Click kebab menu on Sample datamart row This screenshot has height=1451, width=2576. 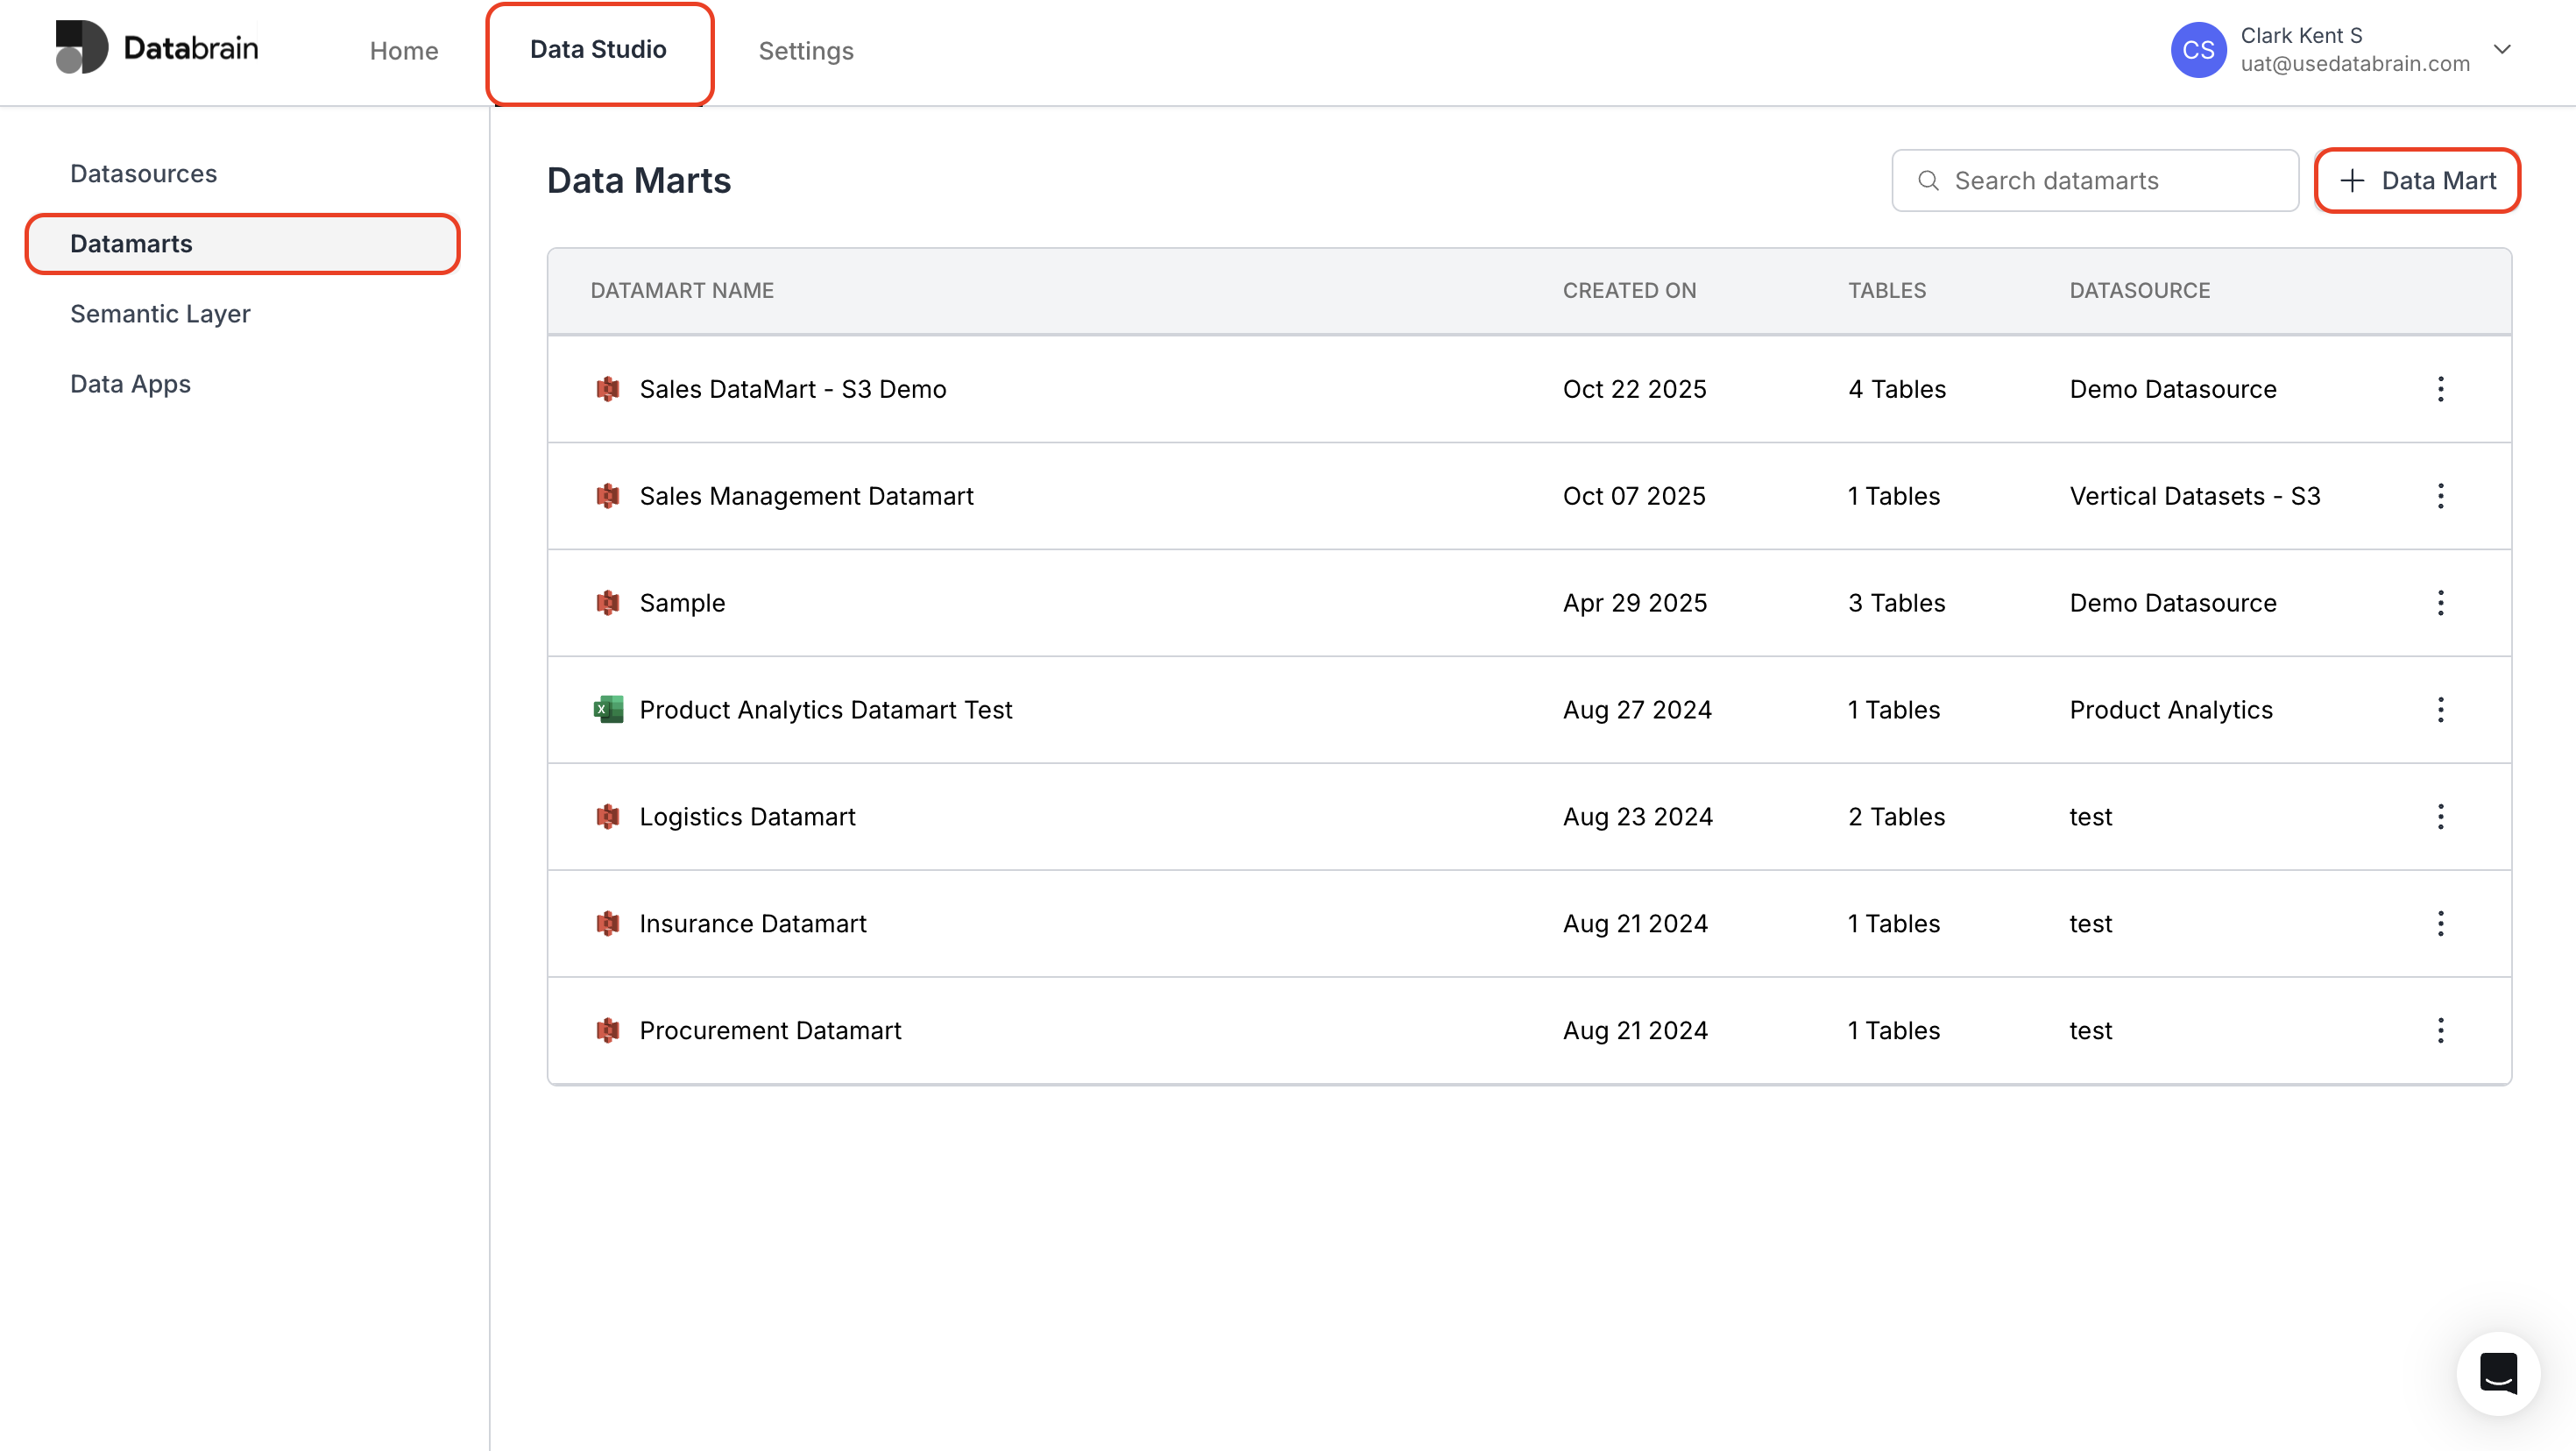2440,603
